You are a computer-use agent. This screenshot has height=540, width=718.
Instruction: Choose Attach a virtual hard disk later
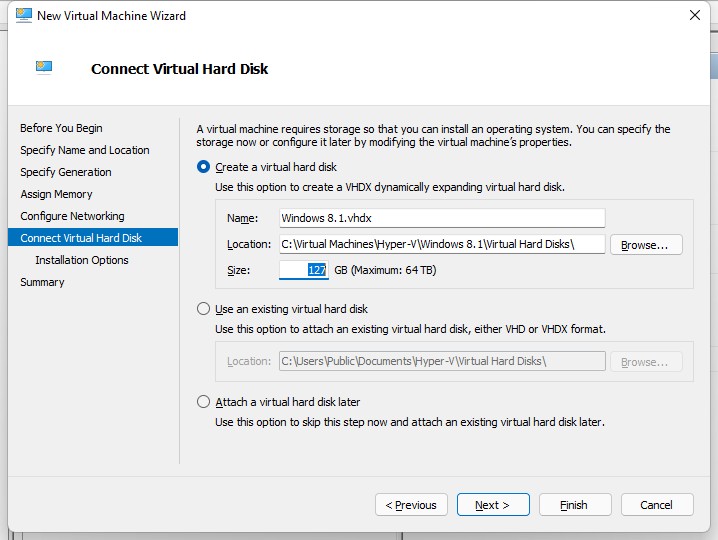[203, 402]
